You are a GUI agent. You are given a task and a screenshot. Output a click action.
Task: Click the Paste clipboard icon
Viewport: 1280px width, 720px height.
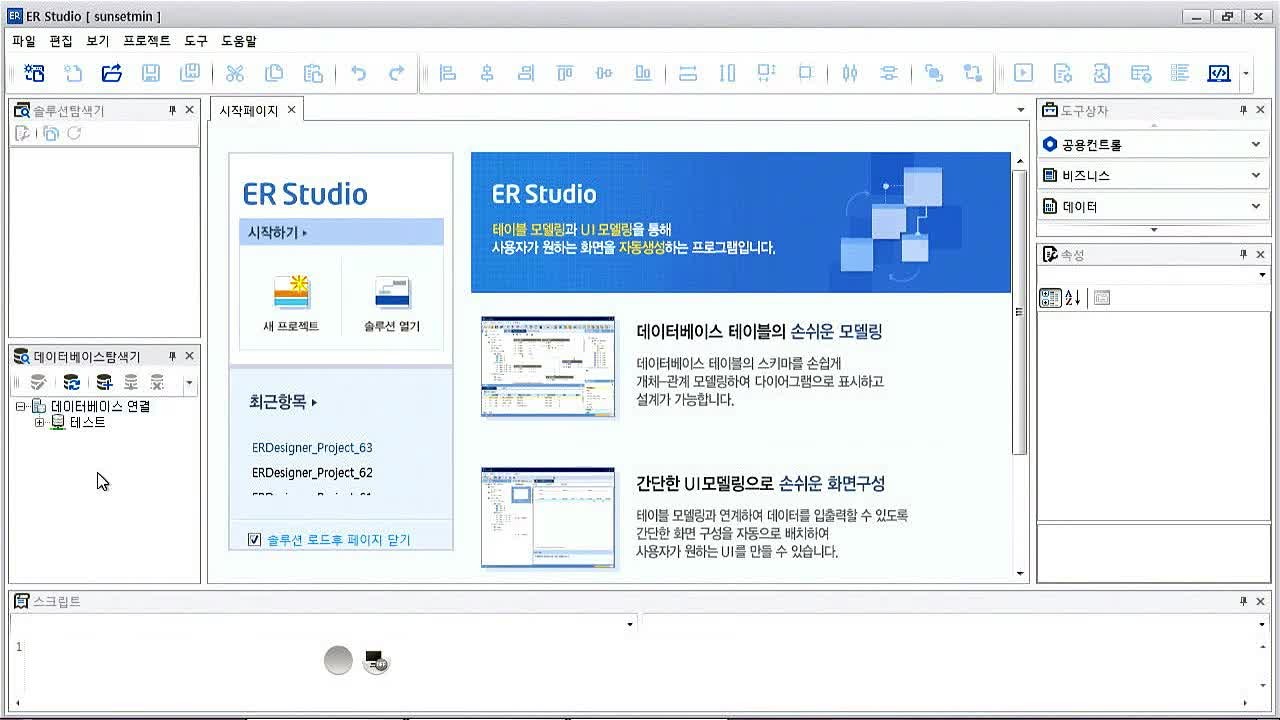click(x=313, y=73)
